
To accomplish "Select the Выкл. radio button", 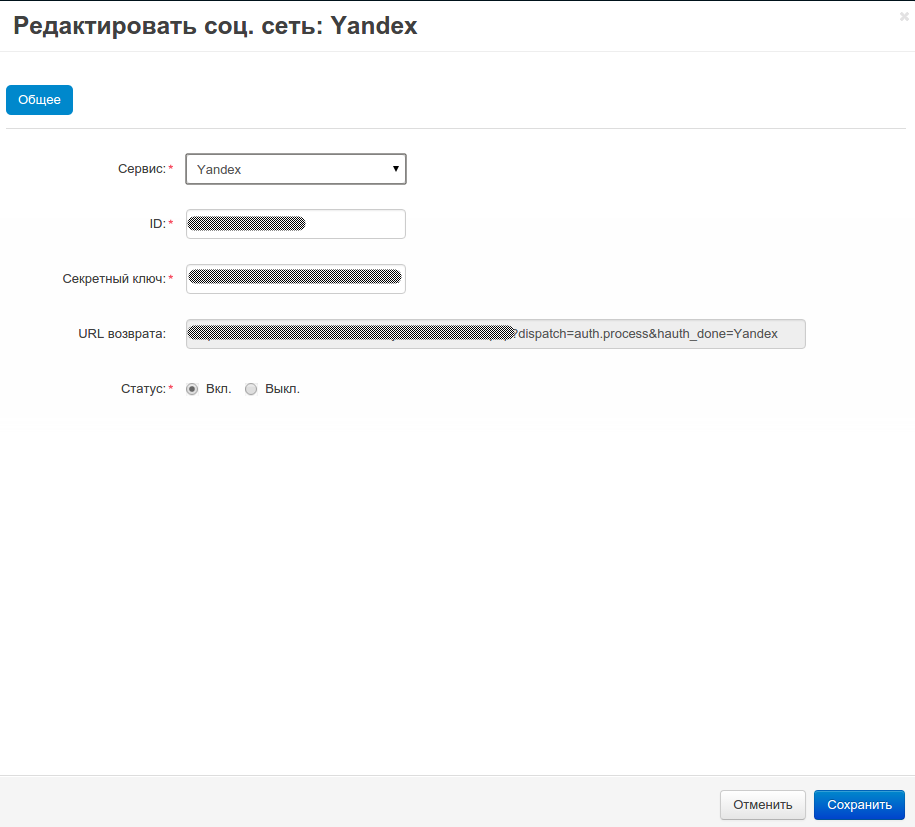I will tap(251, 389).
